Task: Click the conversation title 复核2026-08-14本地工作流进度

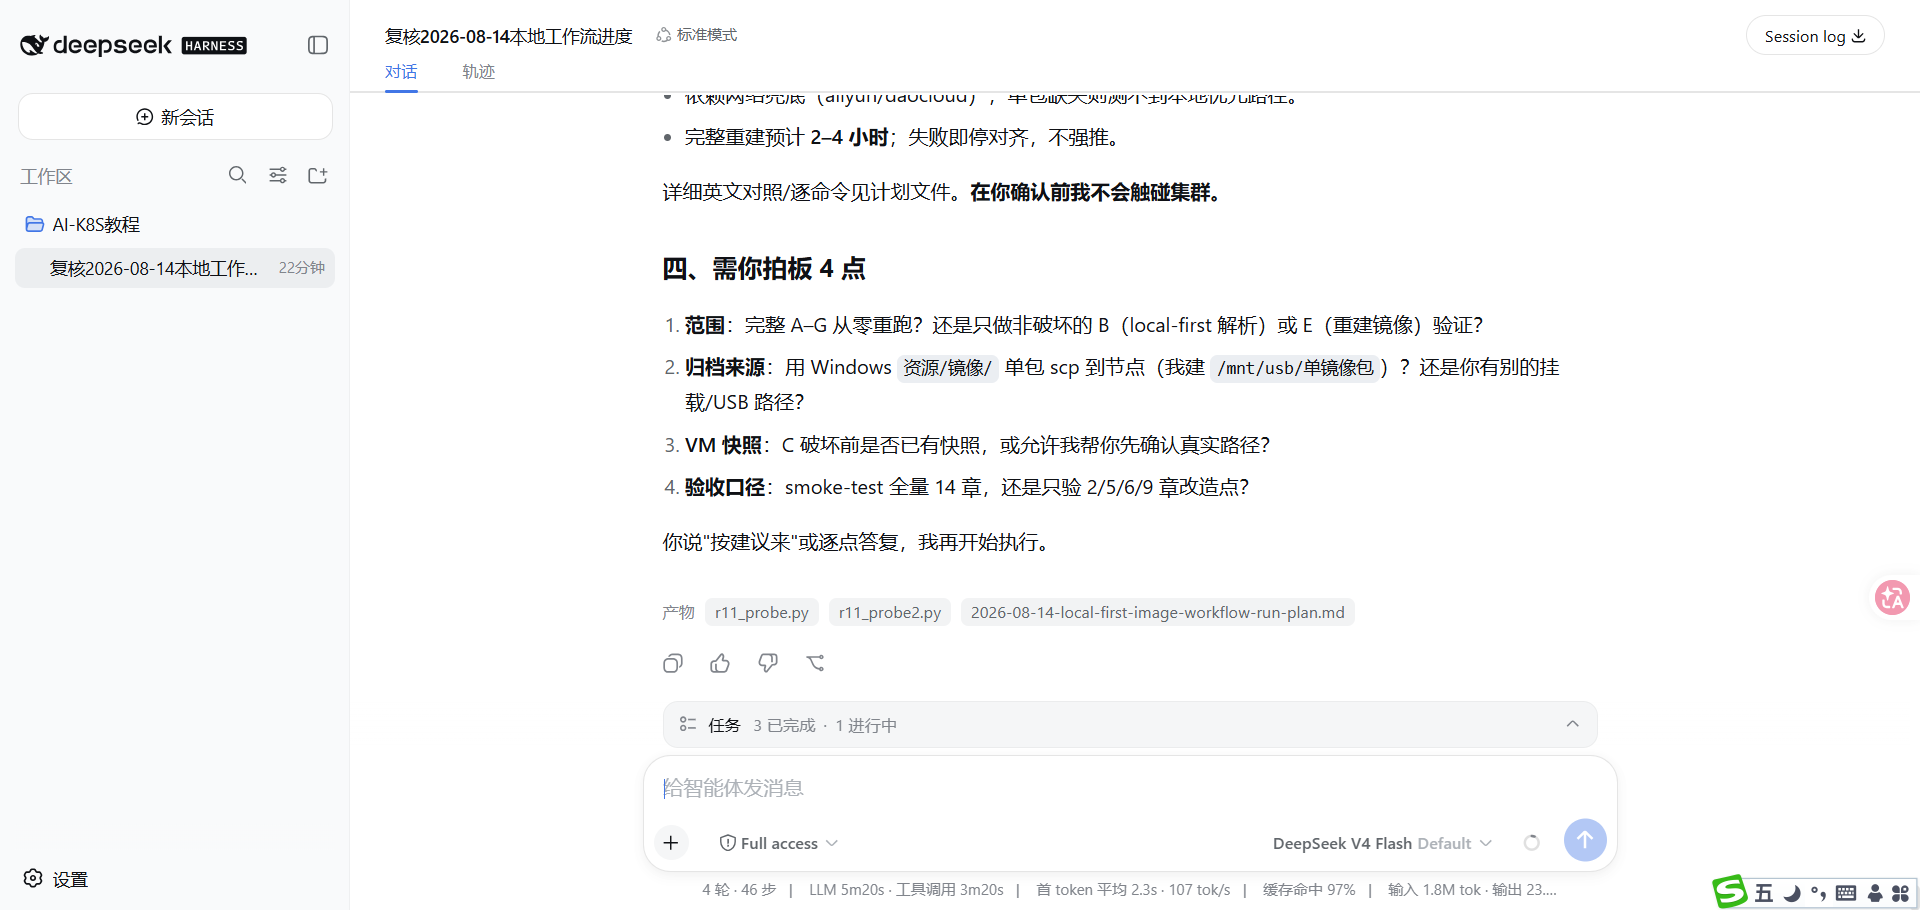Action: (509, 36)
